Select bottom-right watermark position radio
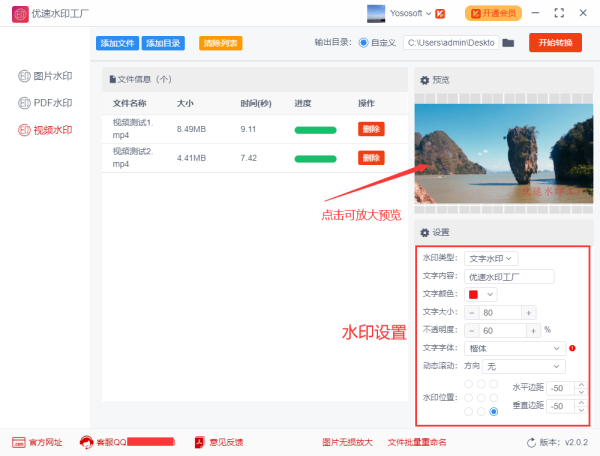Viewport: 600px width, 456px height. coord(494,411)
